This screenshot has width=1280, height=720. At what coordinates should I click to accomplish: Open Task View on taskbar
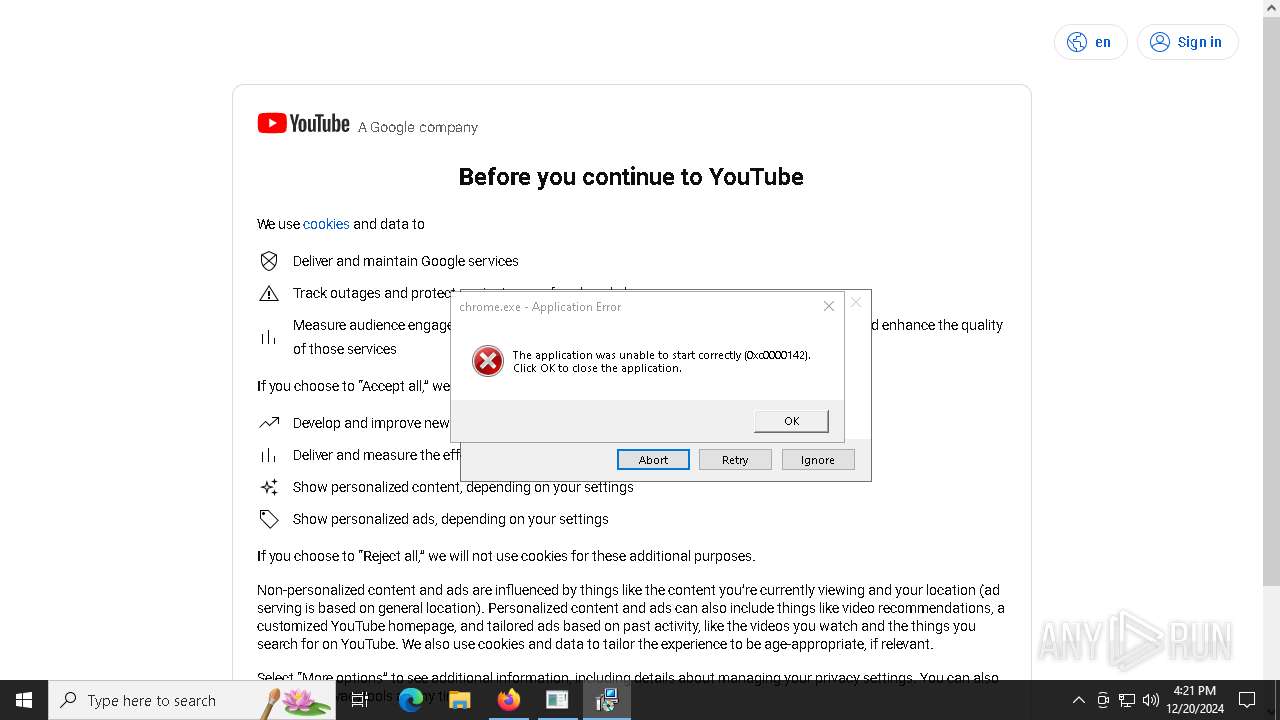click(360, 700)
